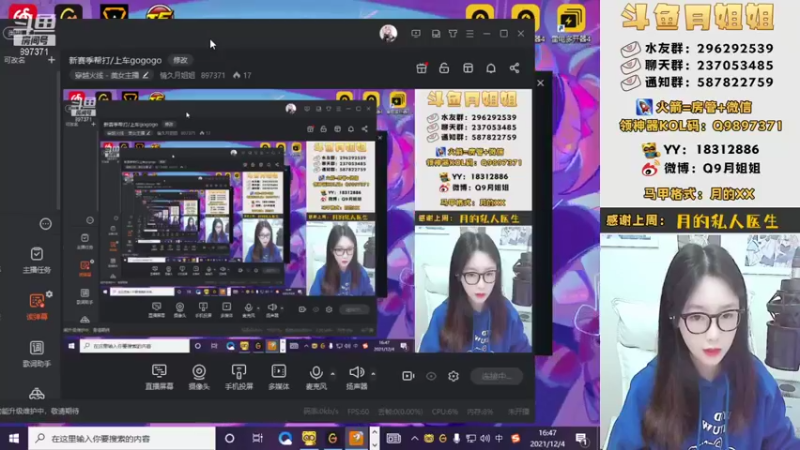Click the flame popularity count 17
The height and width of the screenshot is (450, 800).
242,75
